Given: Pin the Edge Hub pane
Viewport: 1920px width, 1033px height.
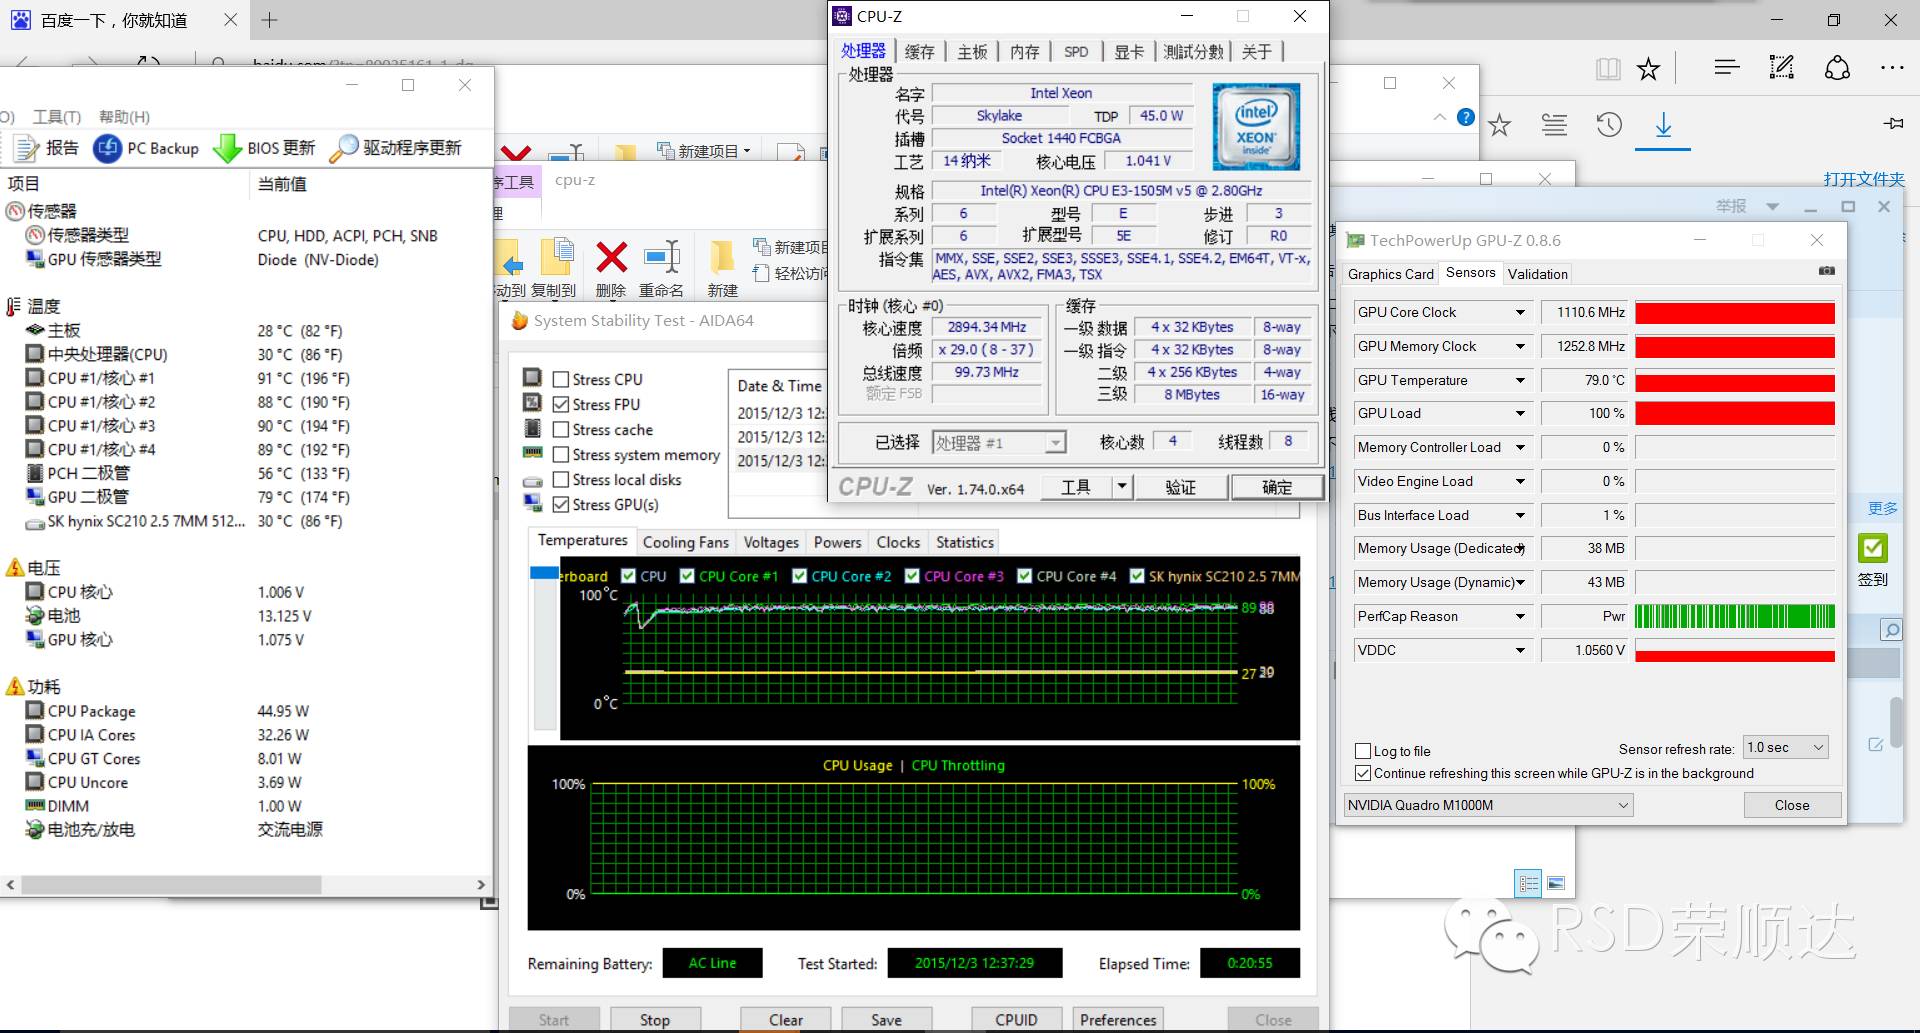Looking at the screenshot, I should click(1893, 124).
